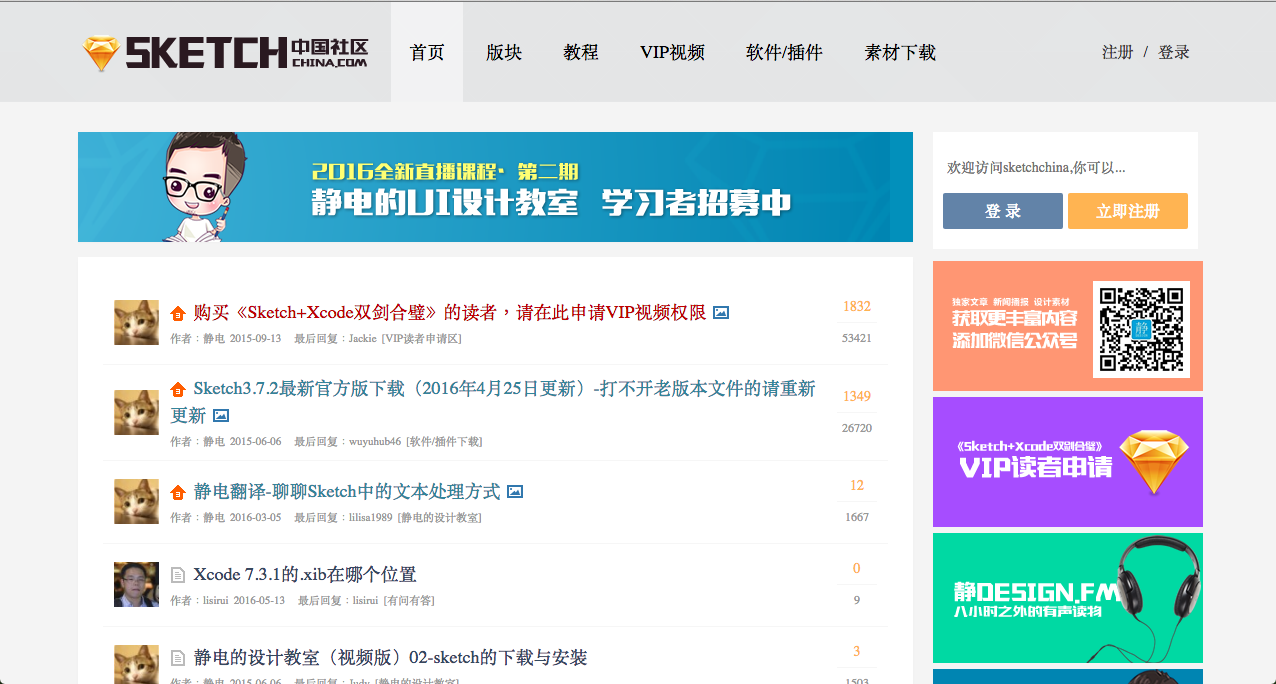Screen dimensions: 1276x684
Task: Click view count 53421
Action: (x=857, y=338)
